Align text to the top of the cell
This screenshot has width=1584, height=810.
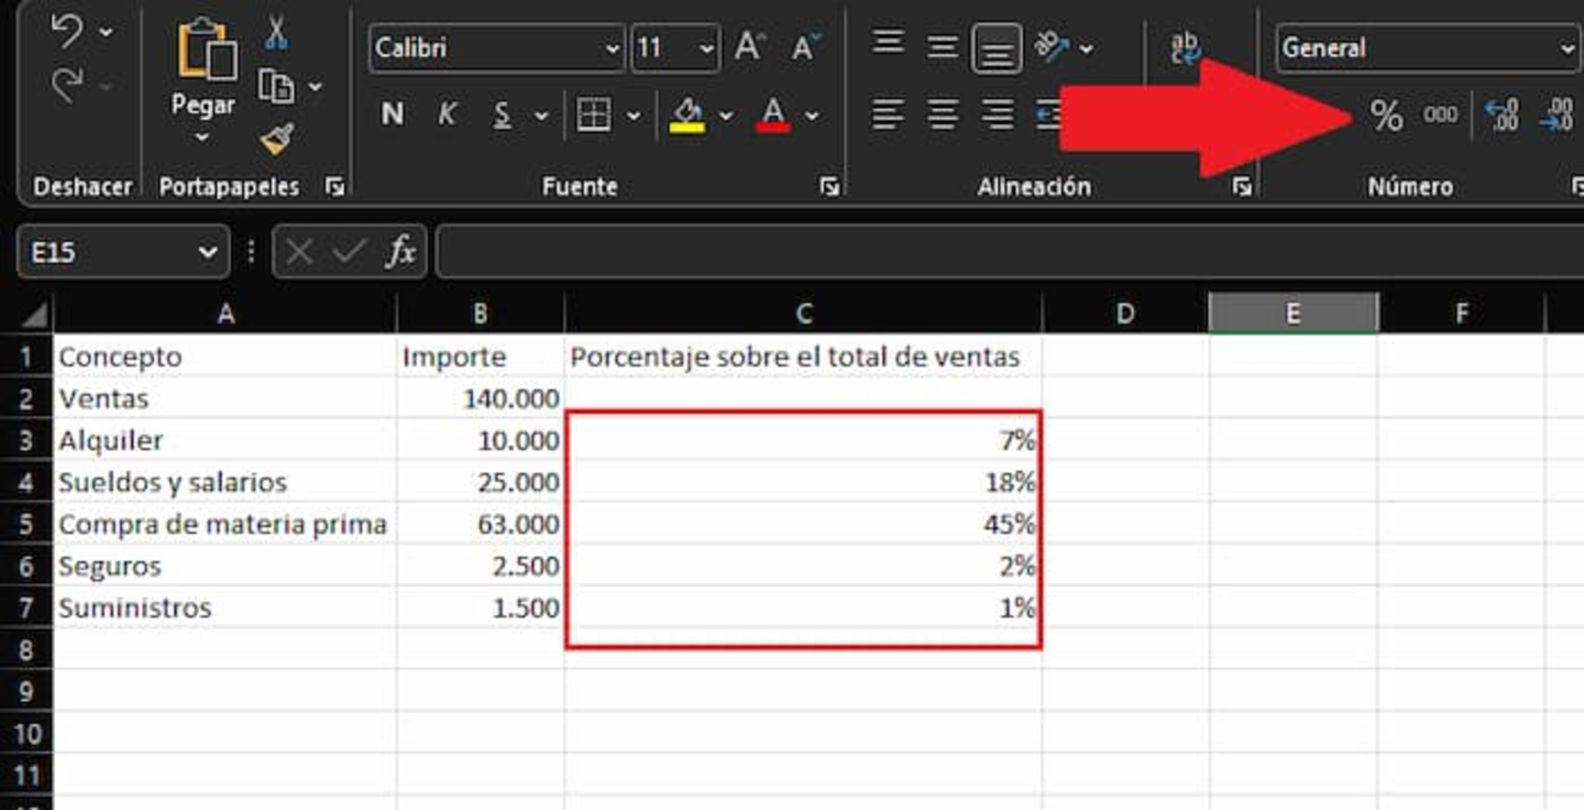tap(888, 44)
